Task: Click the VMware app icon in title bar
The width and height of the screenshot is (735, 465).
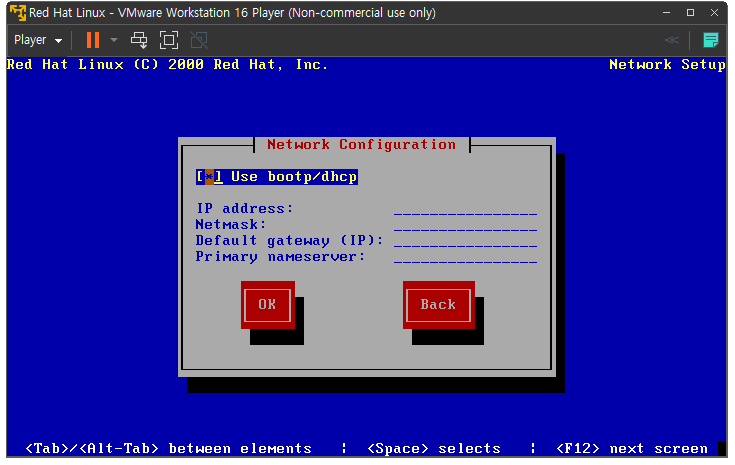Action: point(18,13)
